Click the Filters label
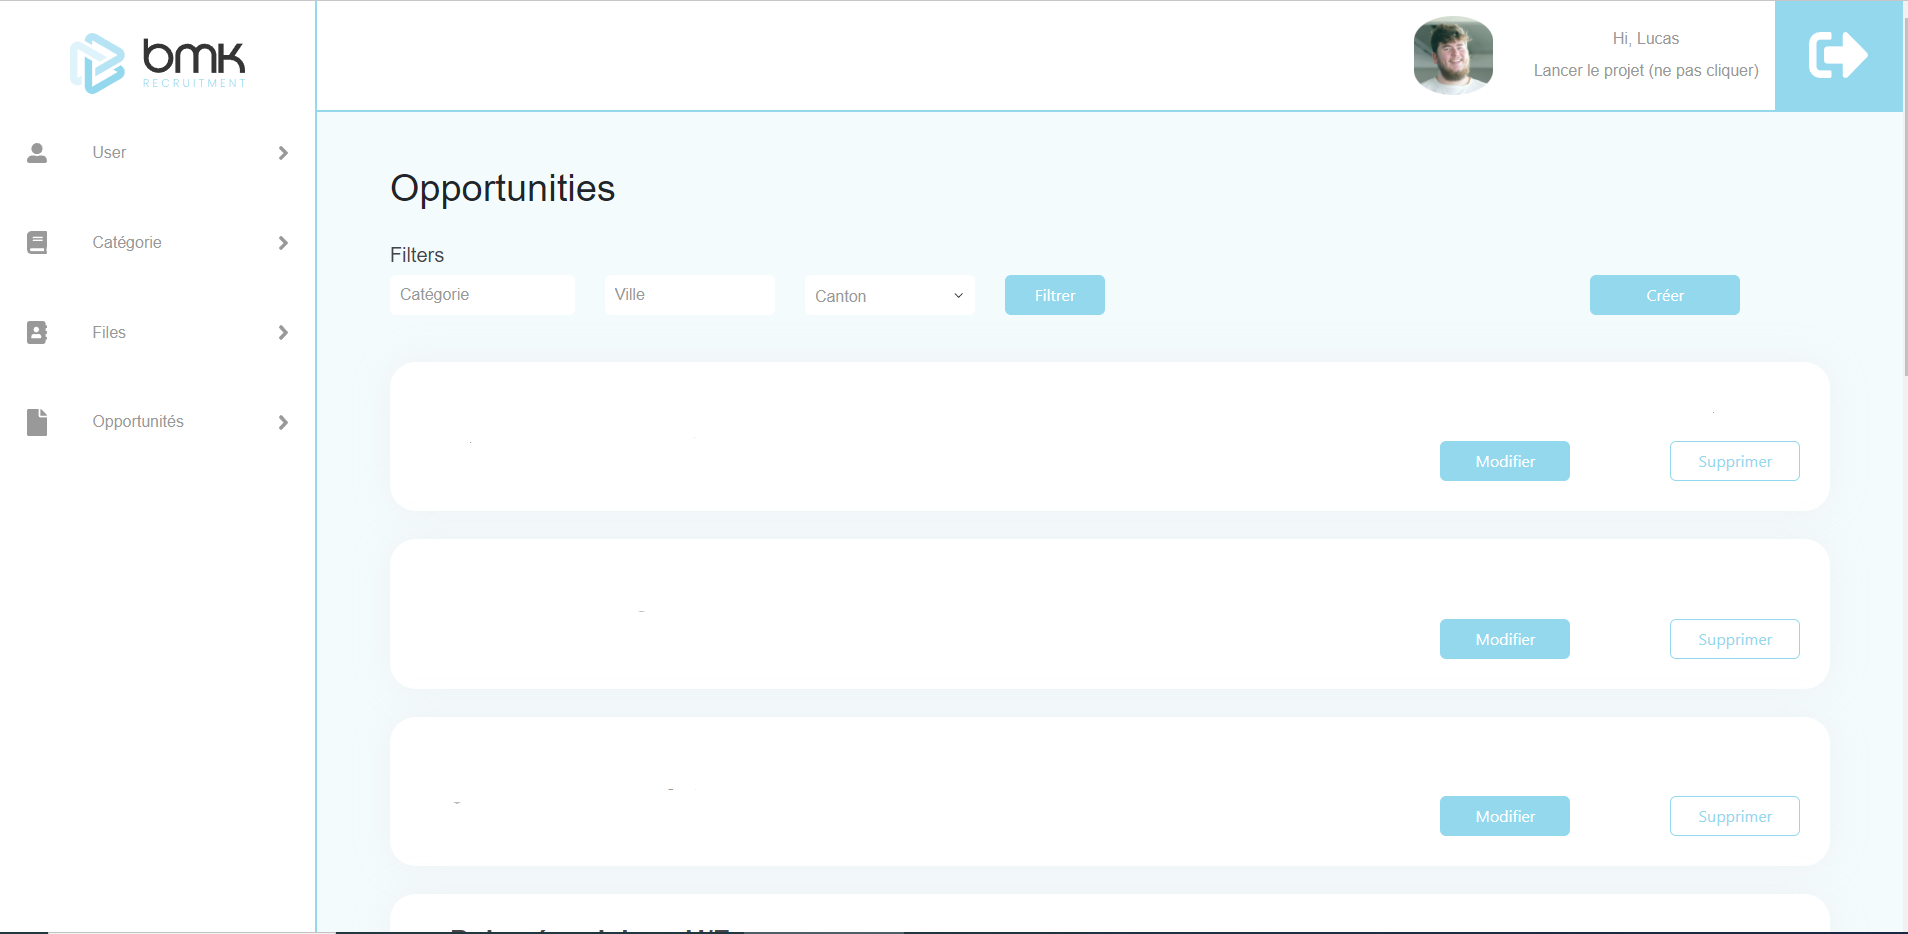 (x=417, y=255)
